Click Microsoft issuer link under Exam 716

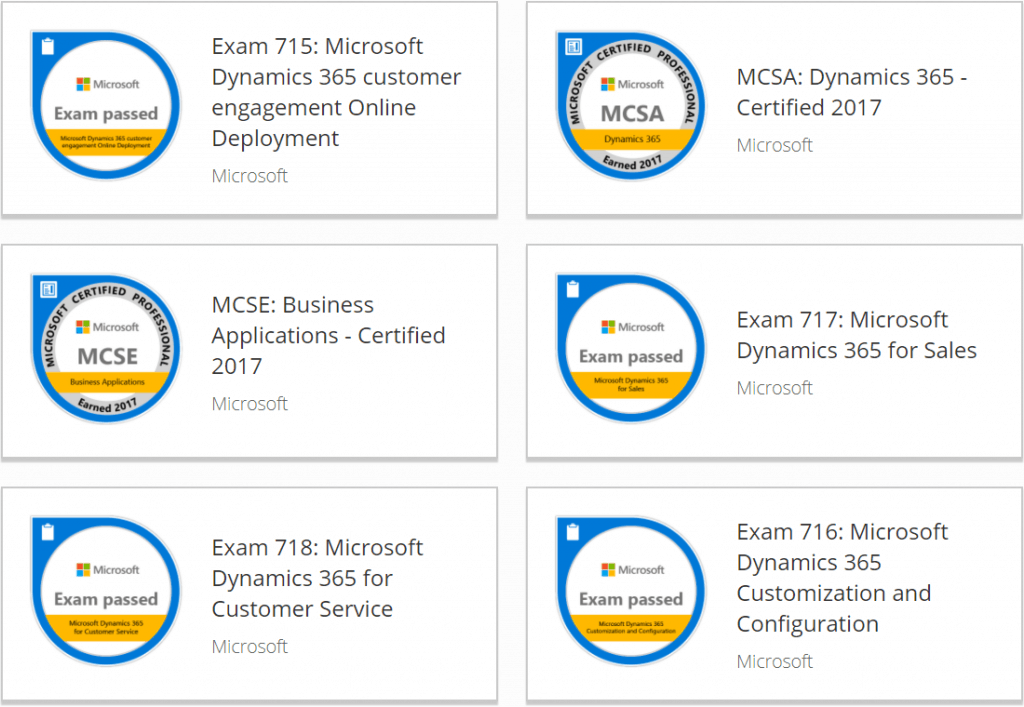(x=775, y=661)
